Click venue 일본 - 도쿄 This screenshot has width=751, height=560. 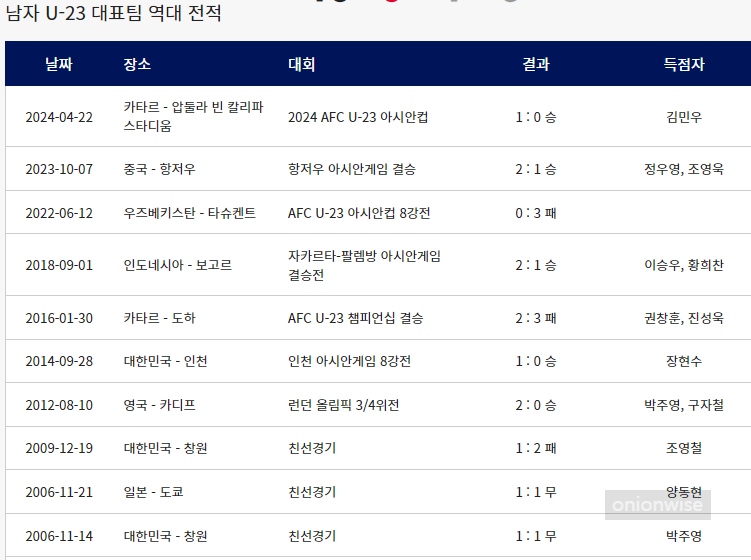click(153, 492)
